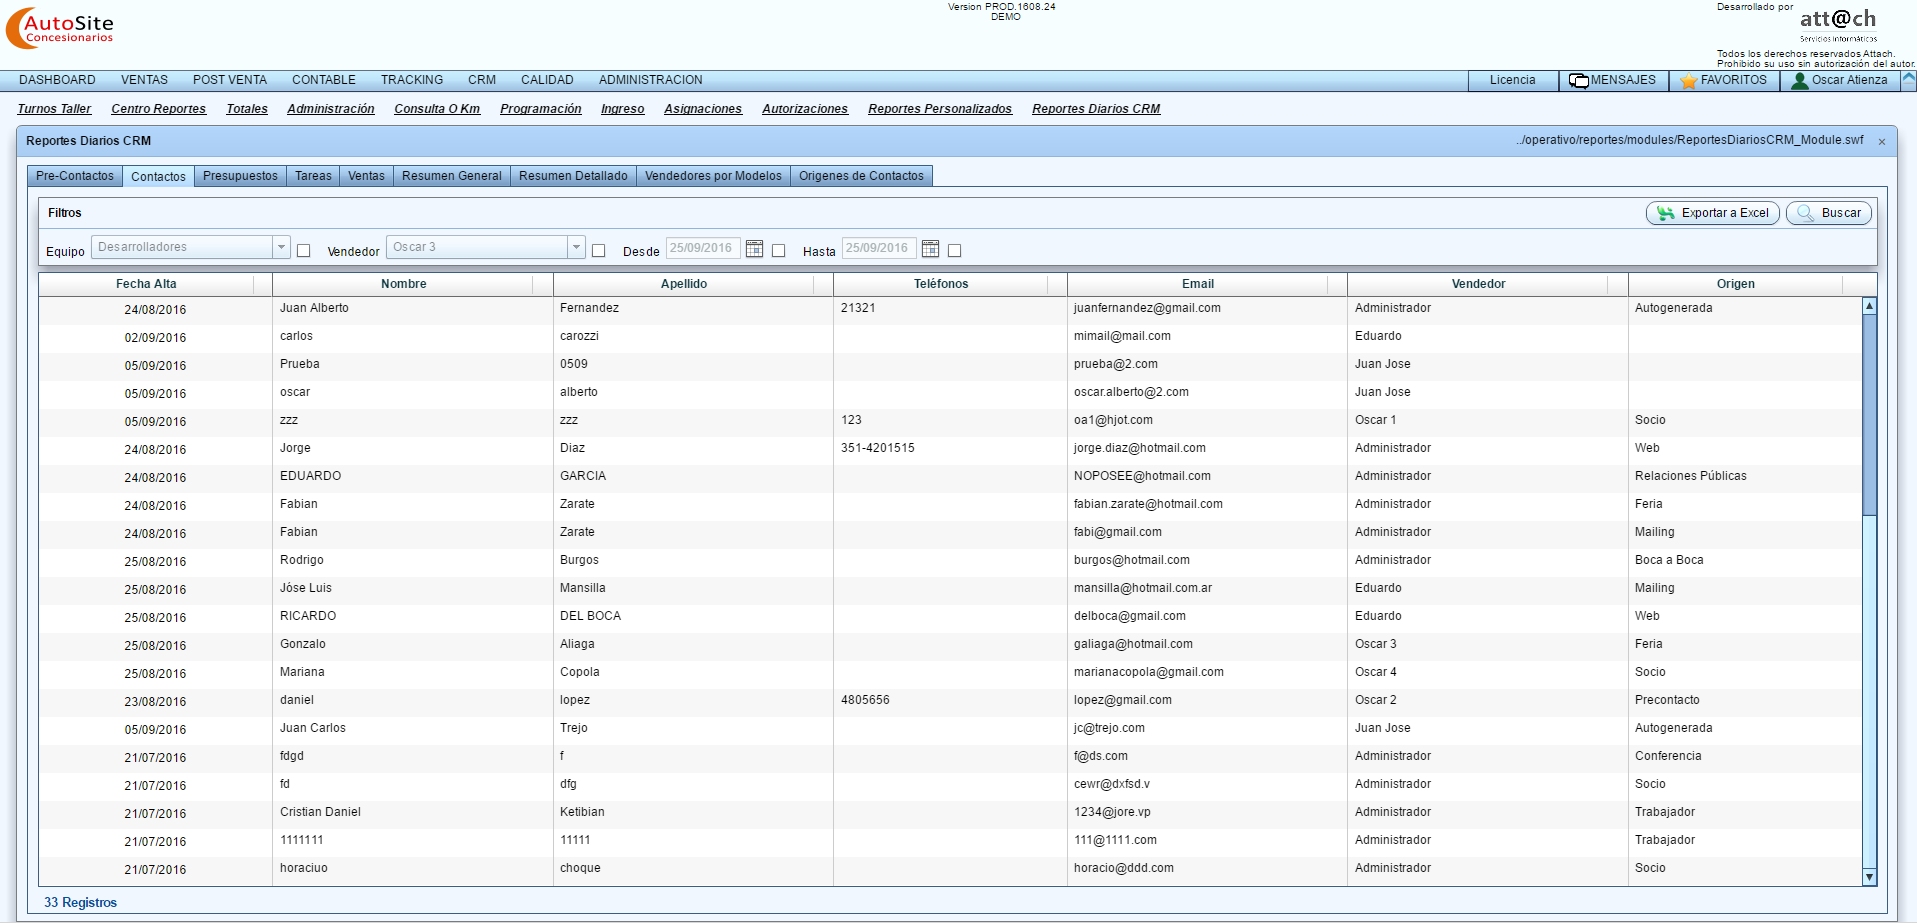Switch to the Resumen Detallado tab

point(573,176)
